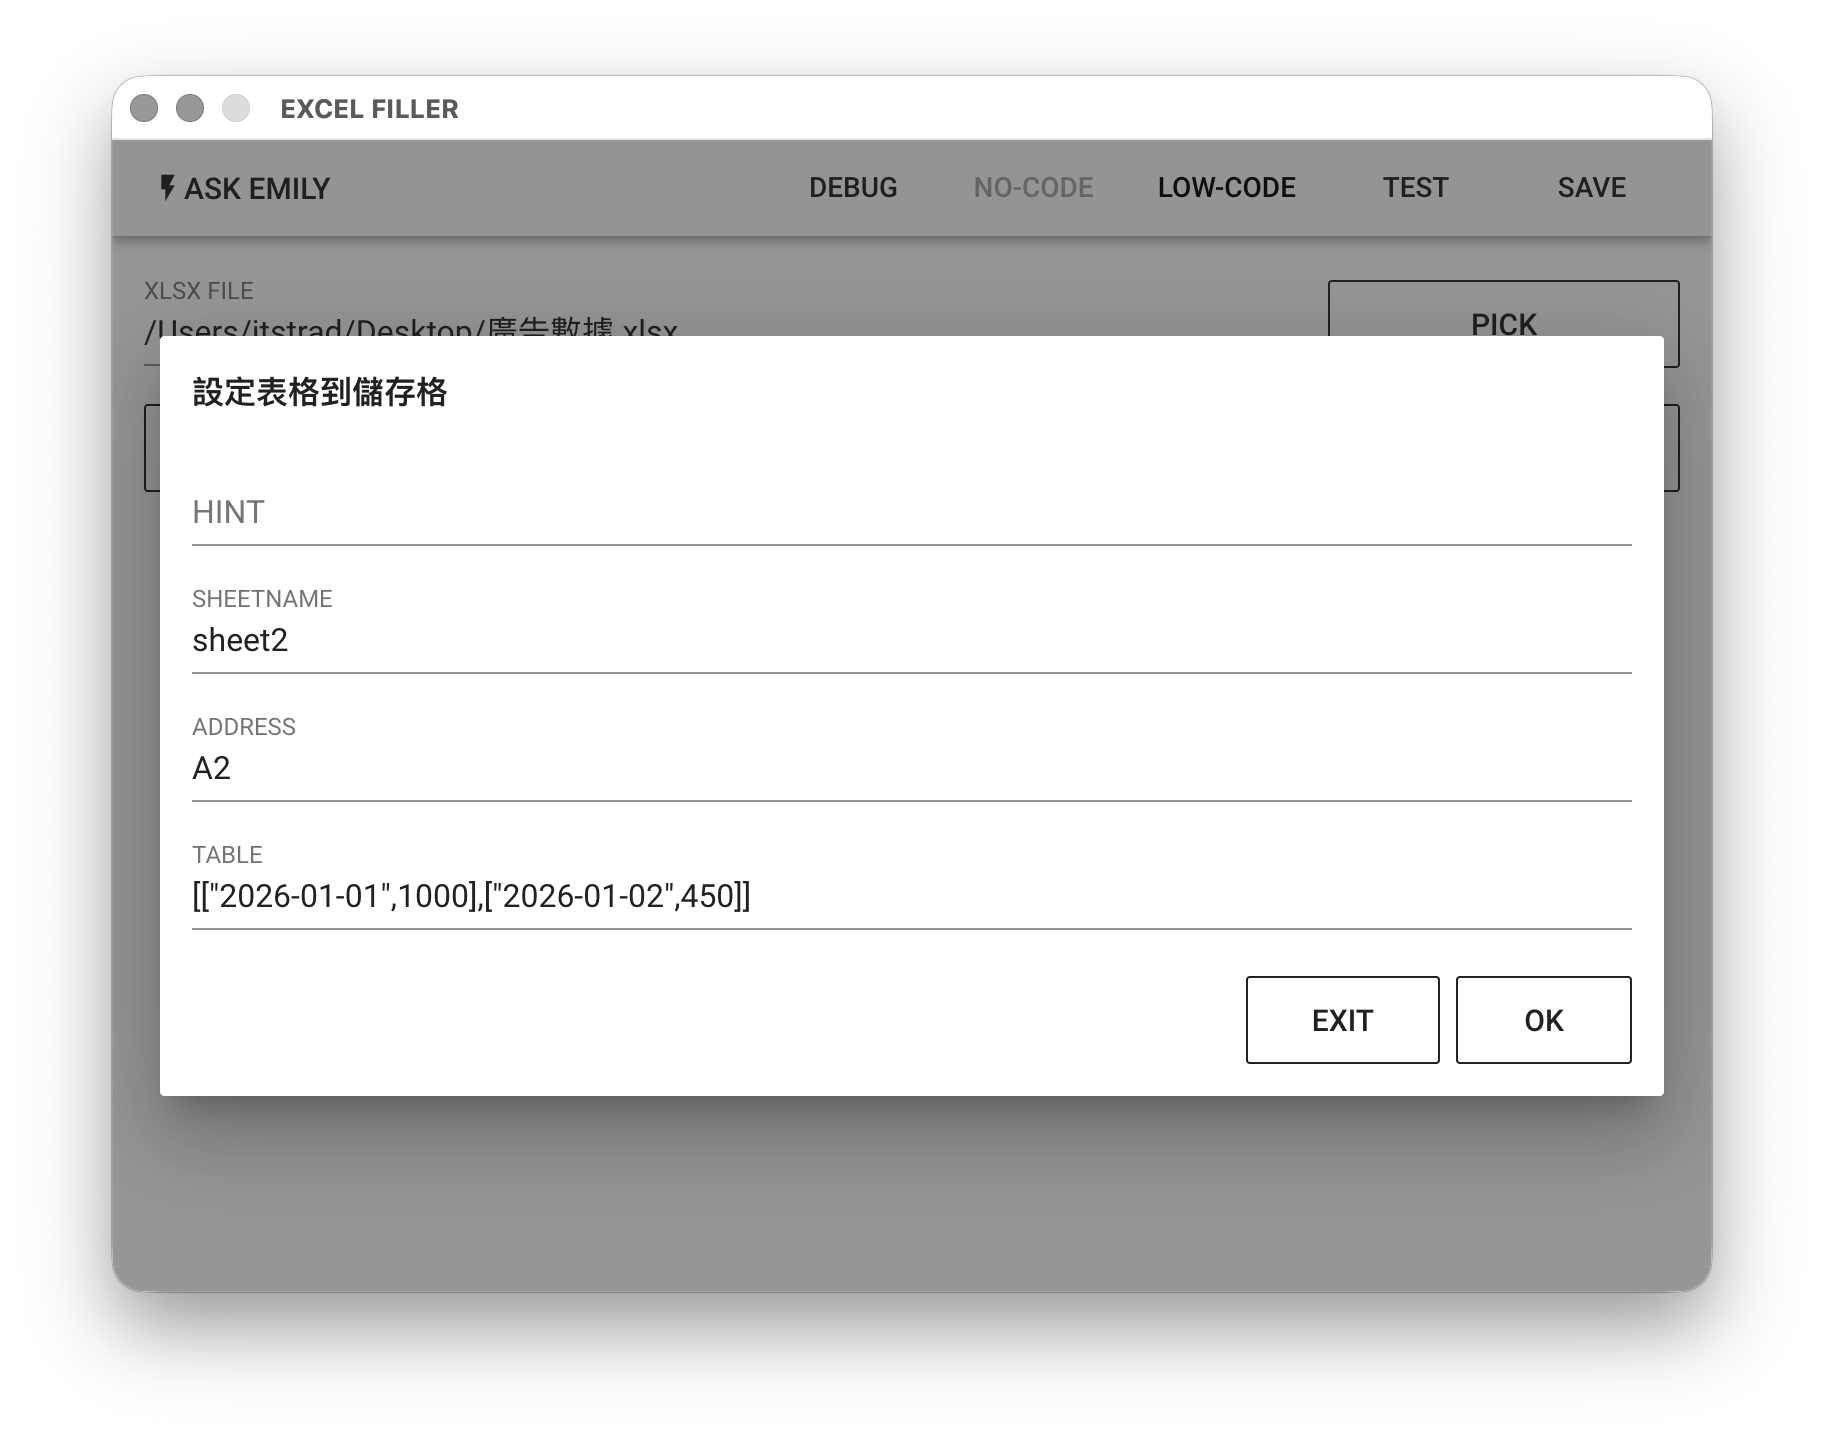Click the TABLE field with date array
Image resolution: width=1824 pixels, height=1440 pixels.
tap(910, 896)
